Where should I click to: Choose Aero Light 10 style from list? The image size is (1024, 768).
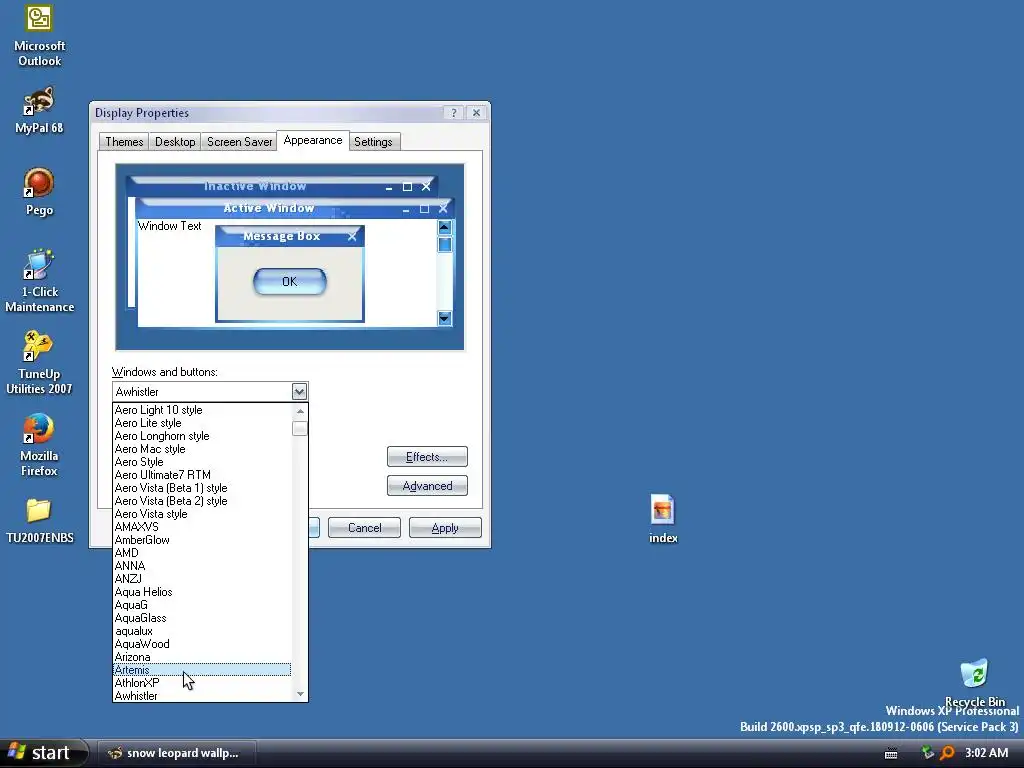[202, 410]
